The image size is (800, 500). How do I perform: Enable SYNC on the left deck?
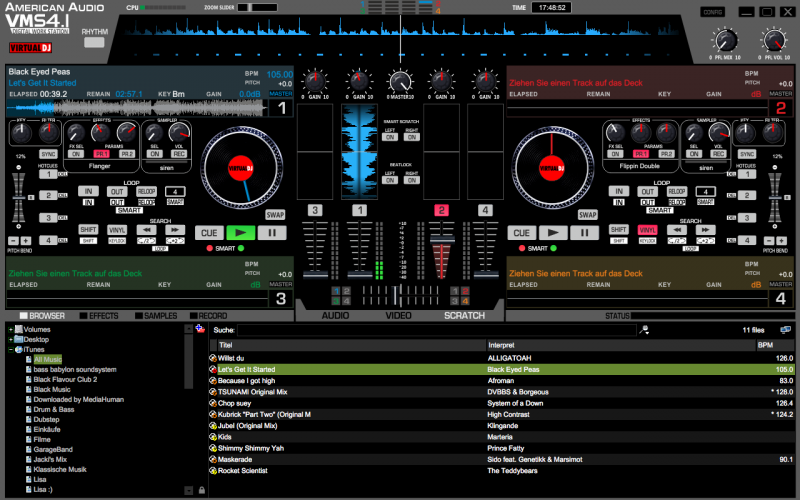coord(48,154)
